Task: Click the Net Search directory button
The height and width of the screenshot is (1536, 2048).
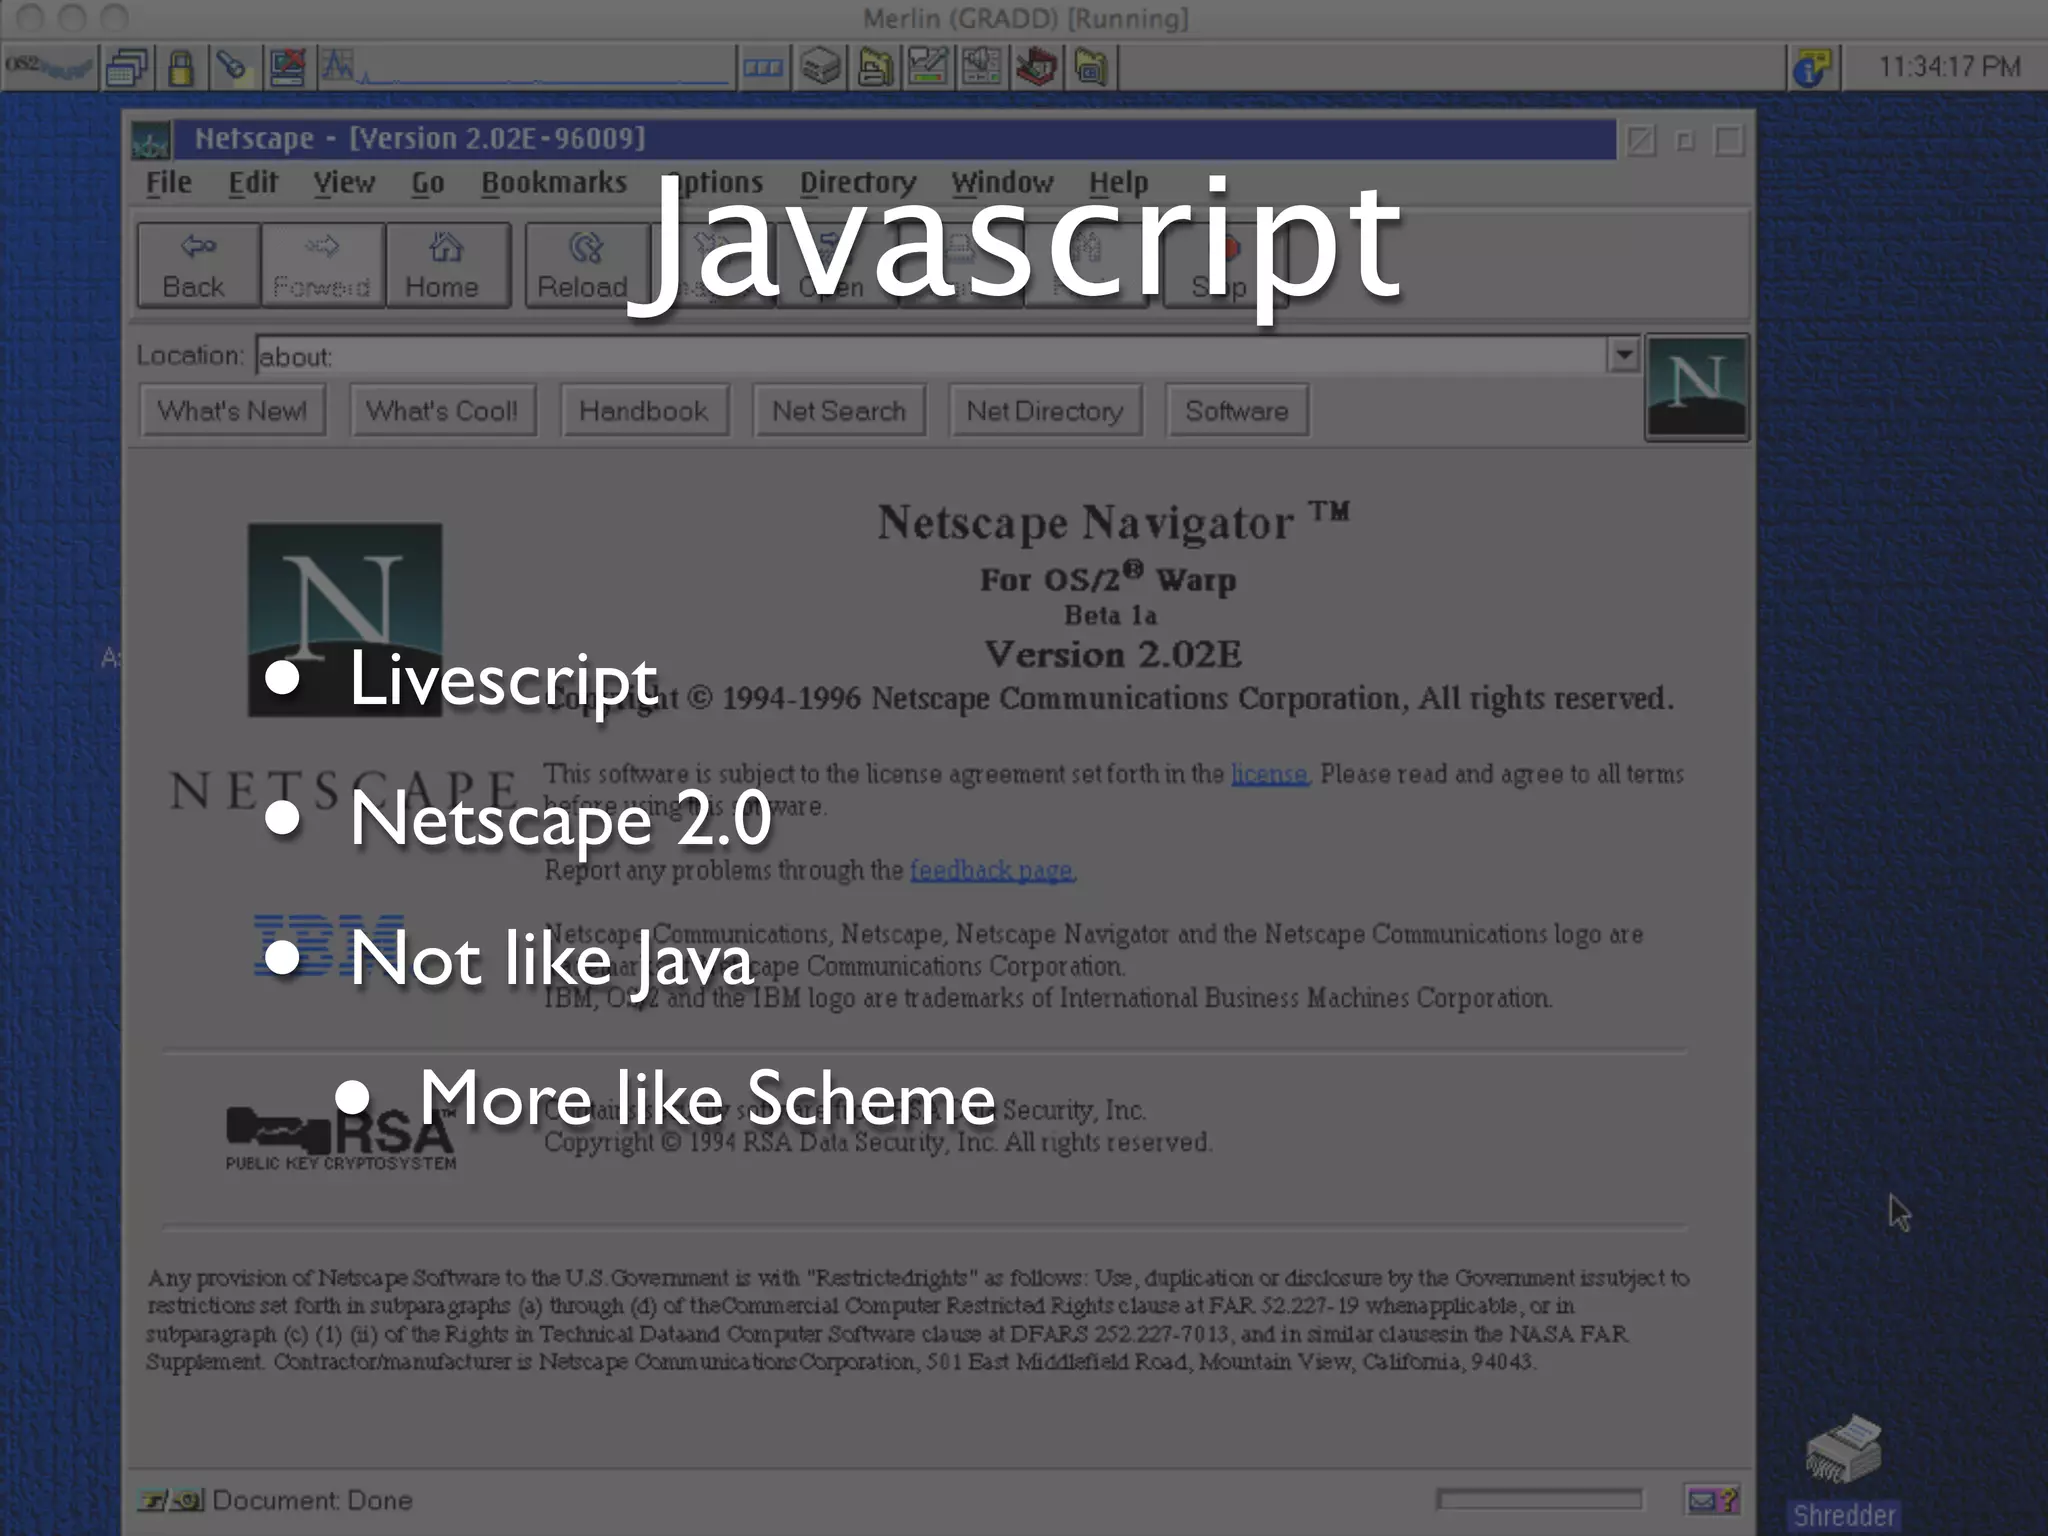Action: pos(838,411)
